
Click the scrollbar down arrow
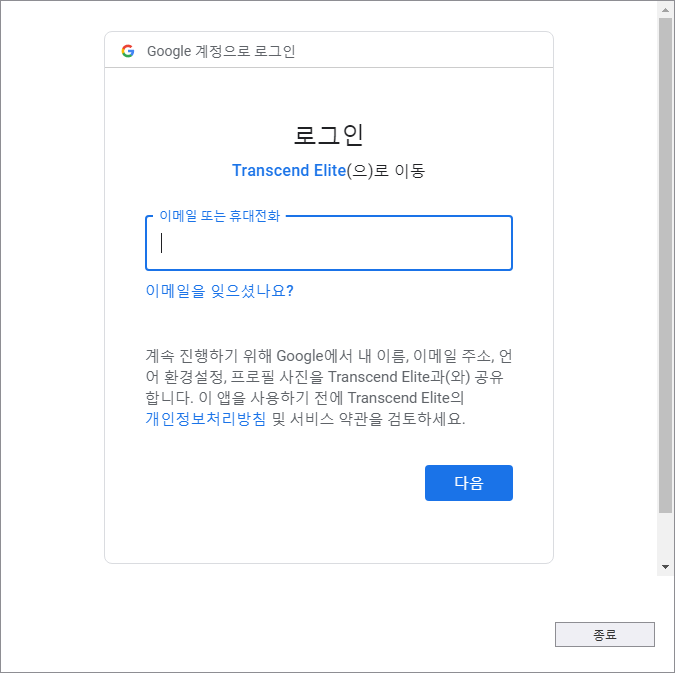[x=666, y=567]
